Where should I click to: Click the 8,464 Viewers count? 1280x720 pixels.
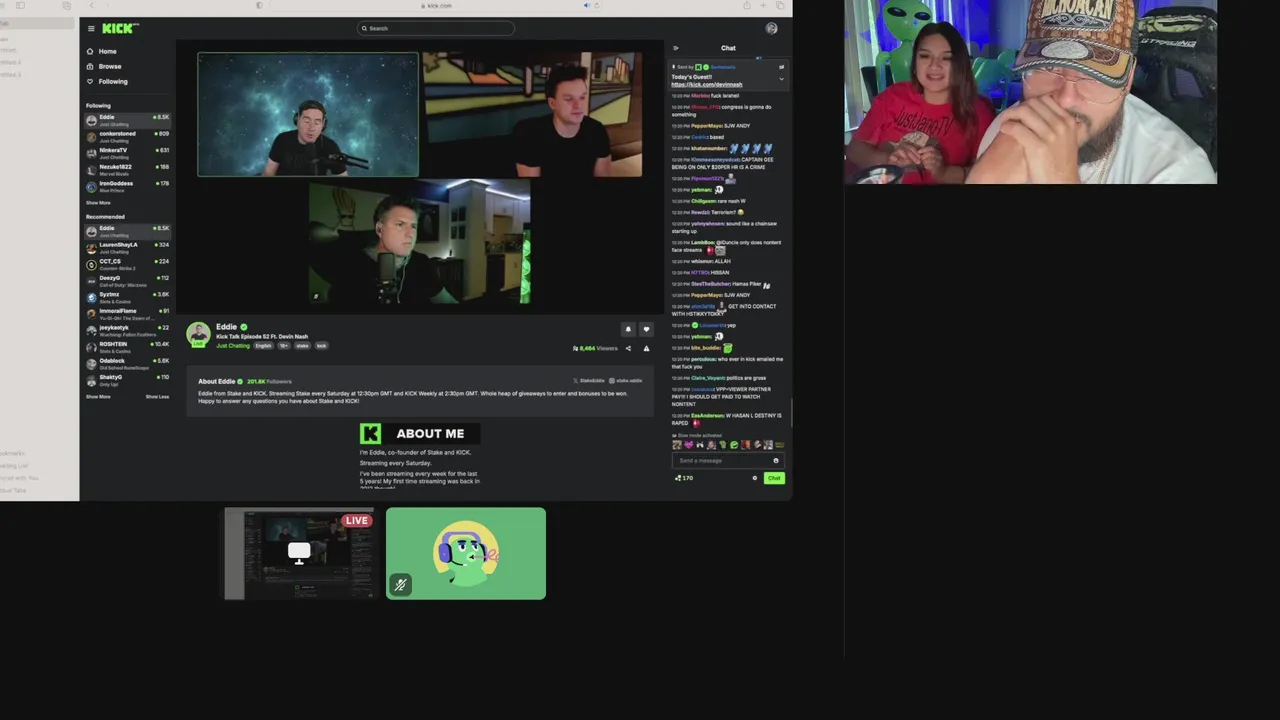click(595, 348)
